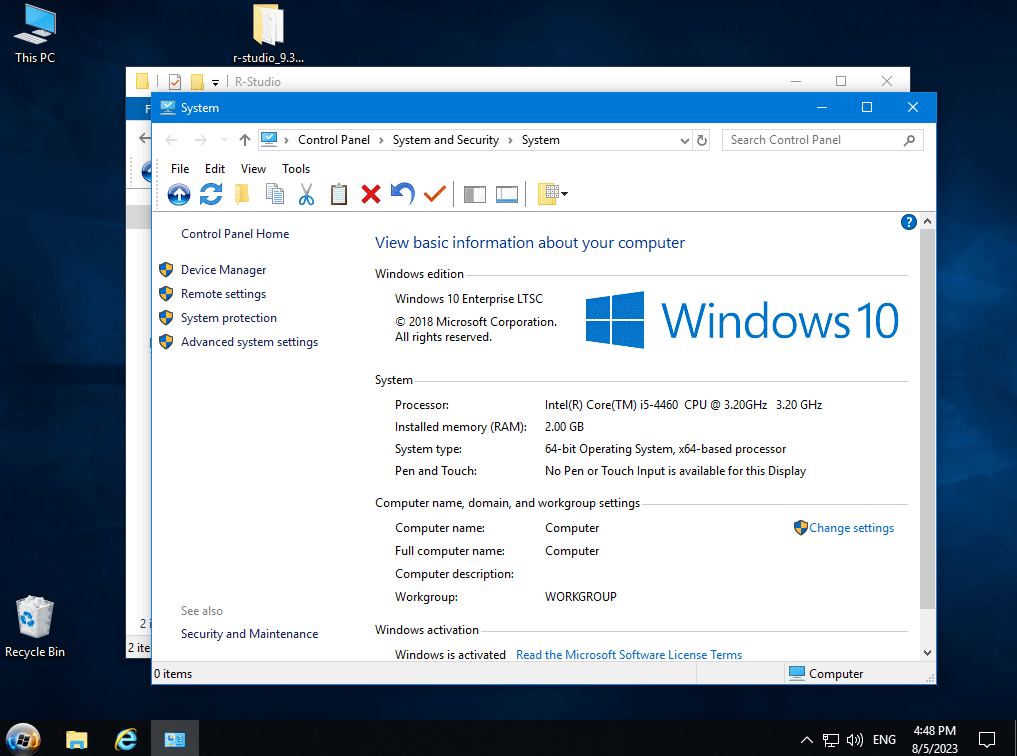Click the System window taskbar button
The image size is (1017, 756).
(x=174, y=739)
